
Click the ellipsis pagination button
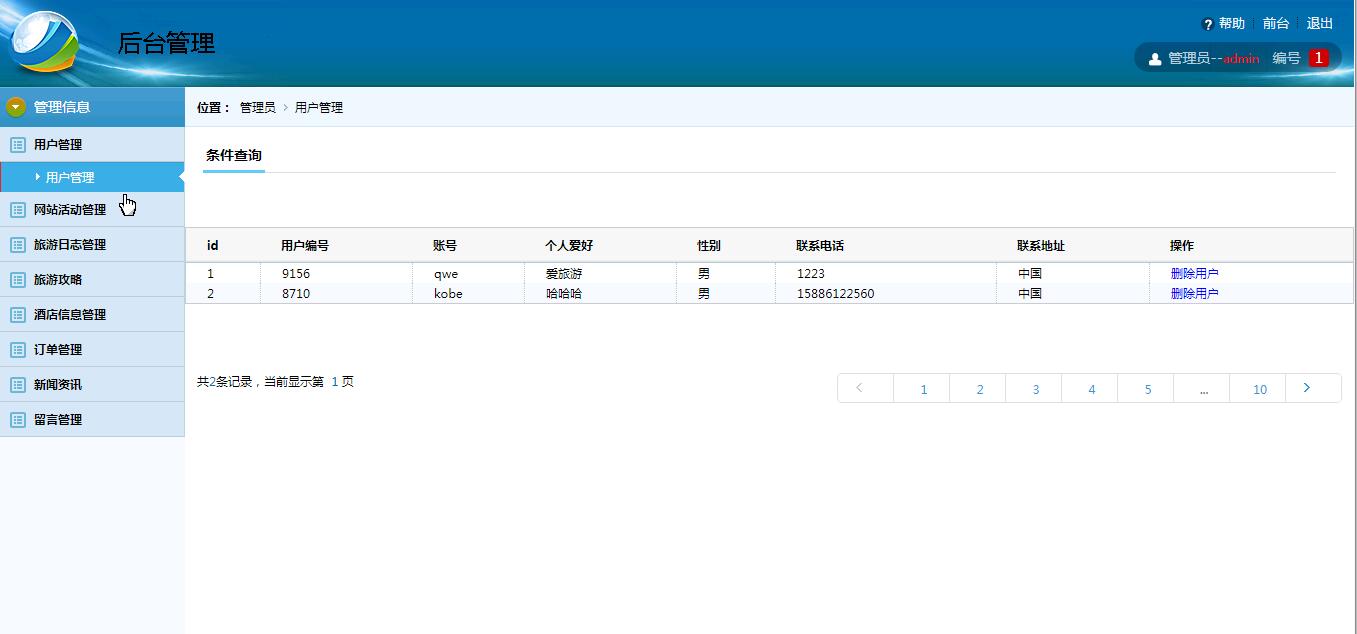(1203, 389)
